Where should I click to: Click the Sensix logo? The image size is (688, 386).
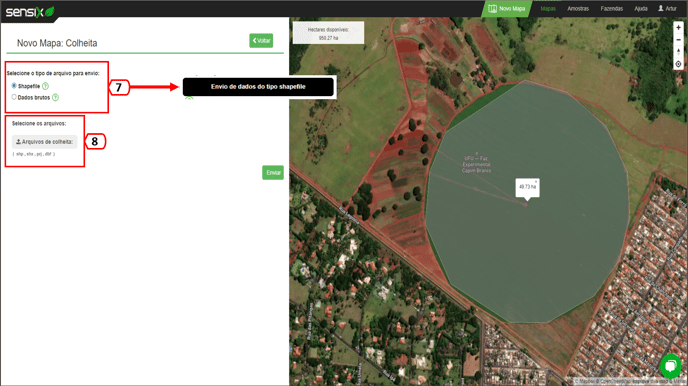coord(30,12)
